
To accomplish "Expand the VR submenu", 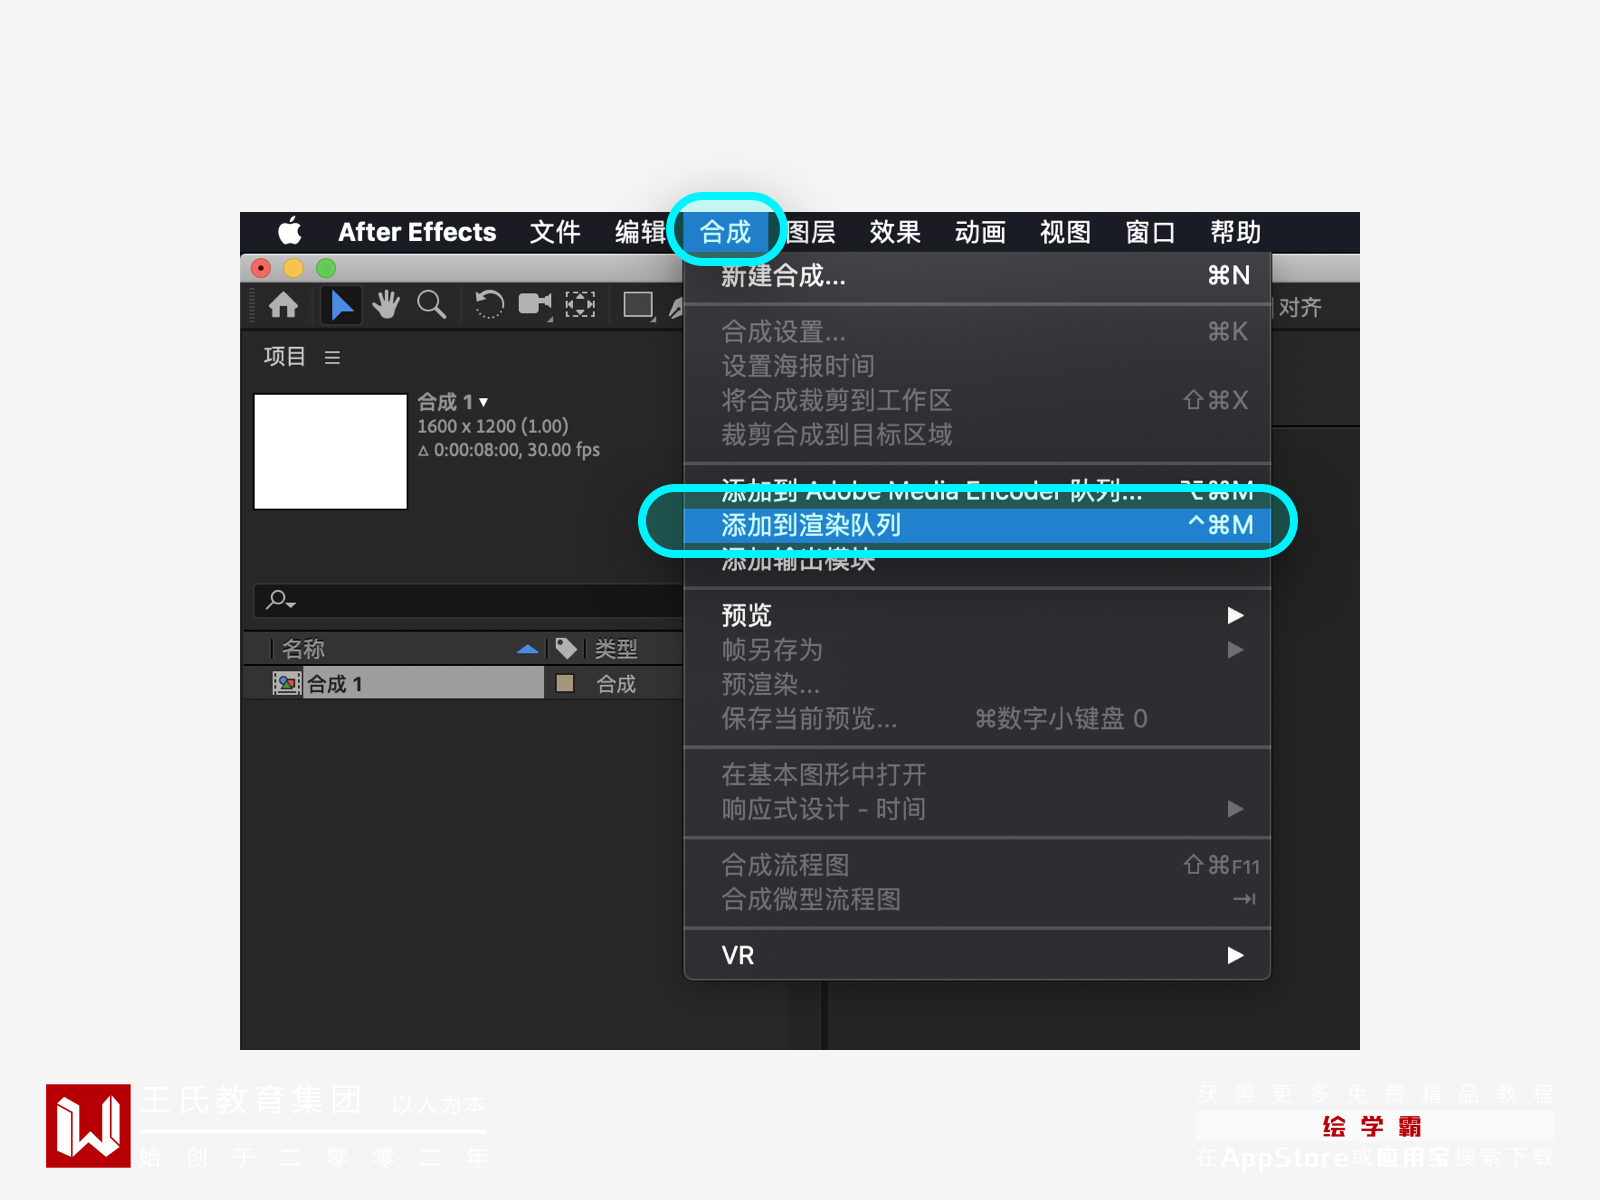I will click(x=977, y=955).
